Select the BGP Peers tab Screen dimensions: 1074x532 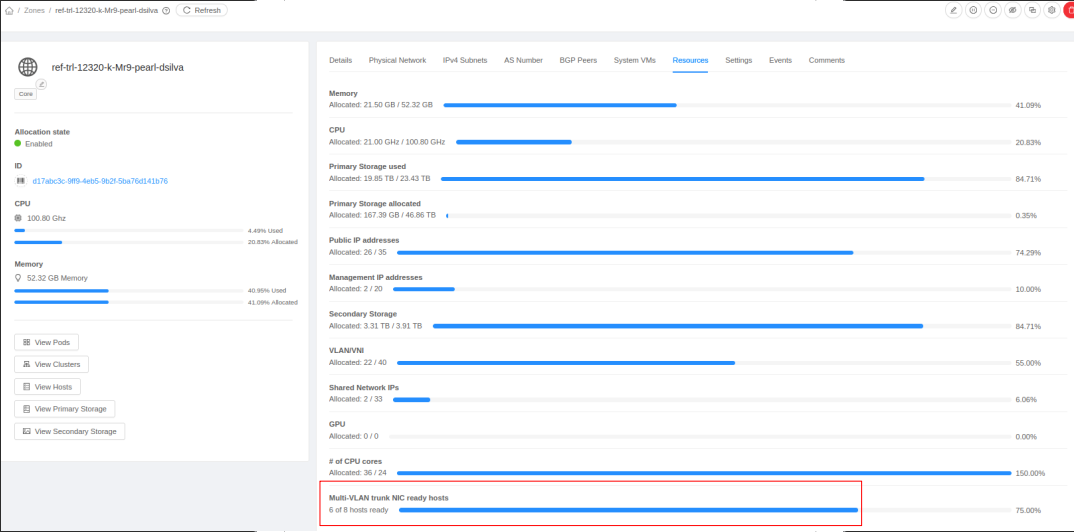click(578, 60)
